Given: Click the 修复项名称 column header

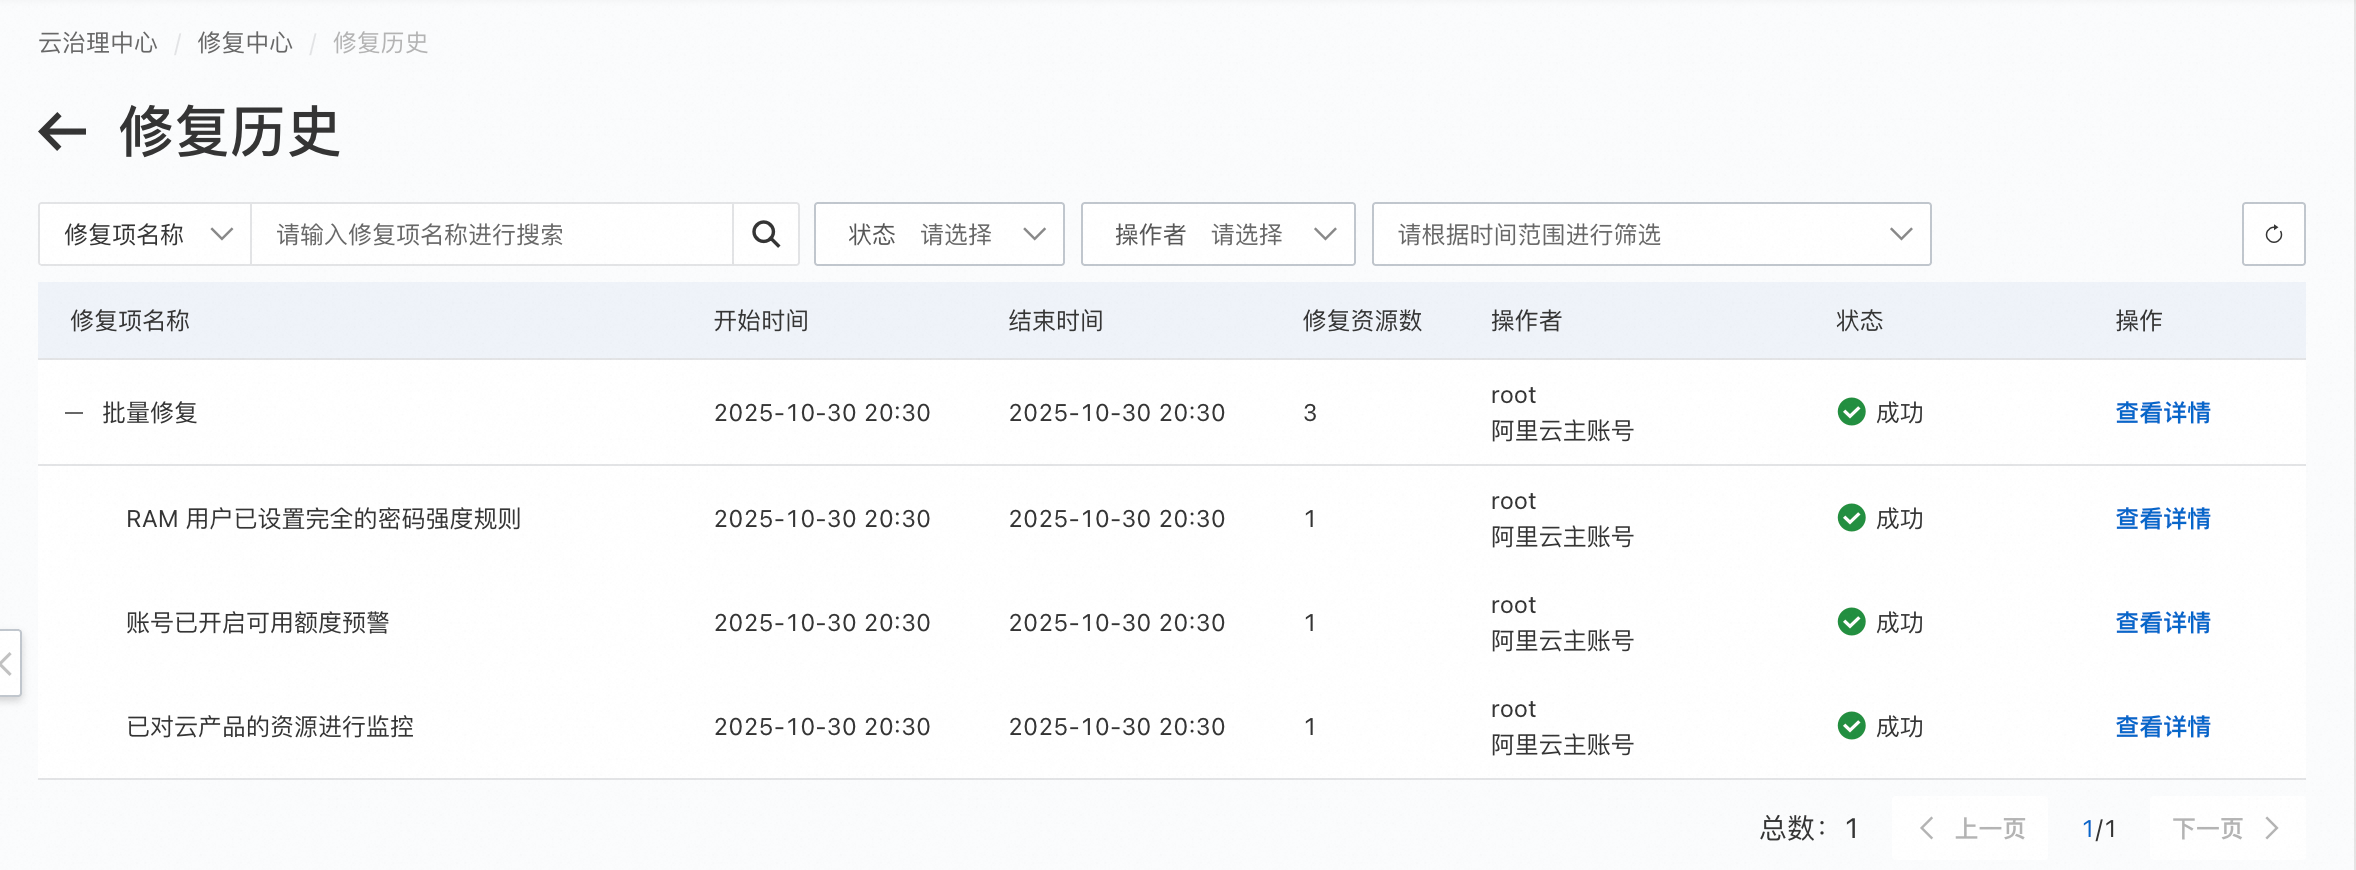Looking at the screenshot, I should coord(130,321).
